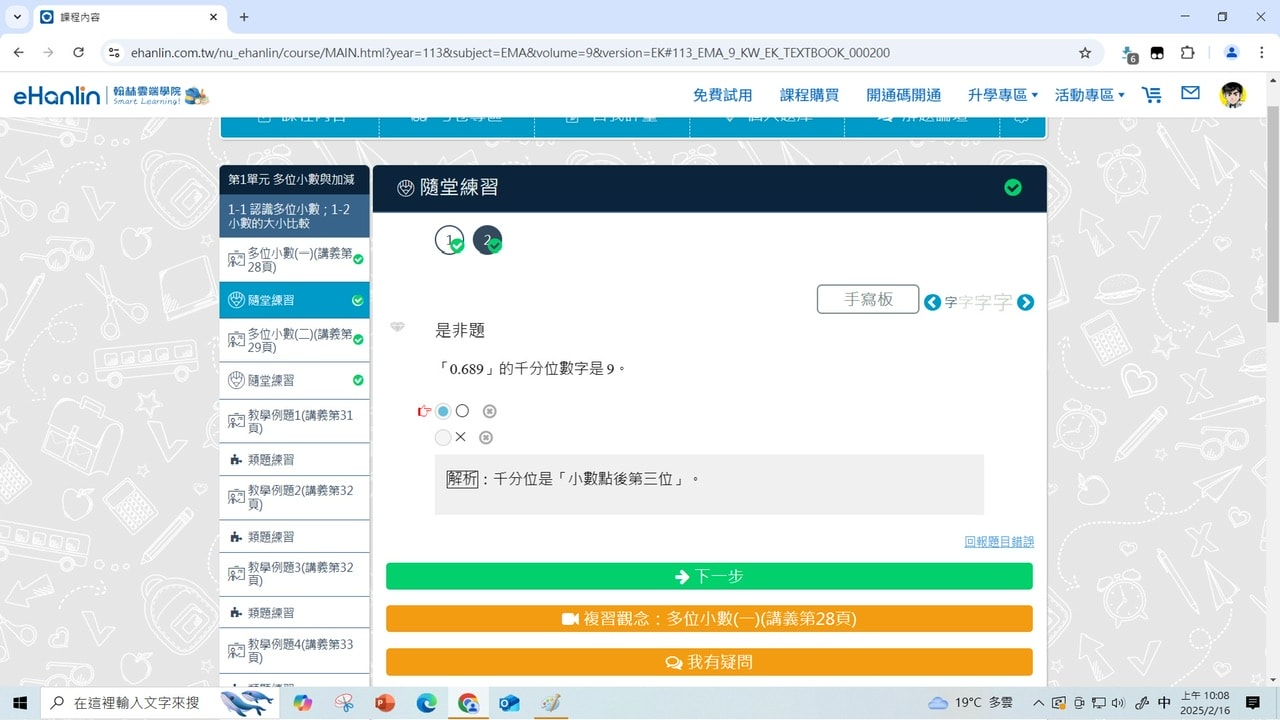This screenshot has width=1280, height=720.
Task: Click the green 下一步 button
Action: coord(709,576)
